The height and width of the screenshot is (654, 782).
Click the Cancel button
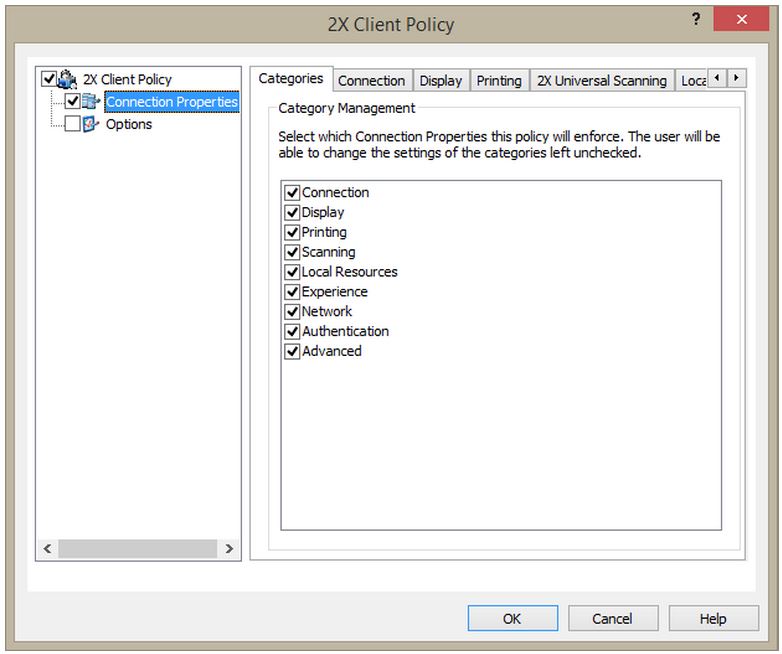coord(612,619)
